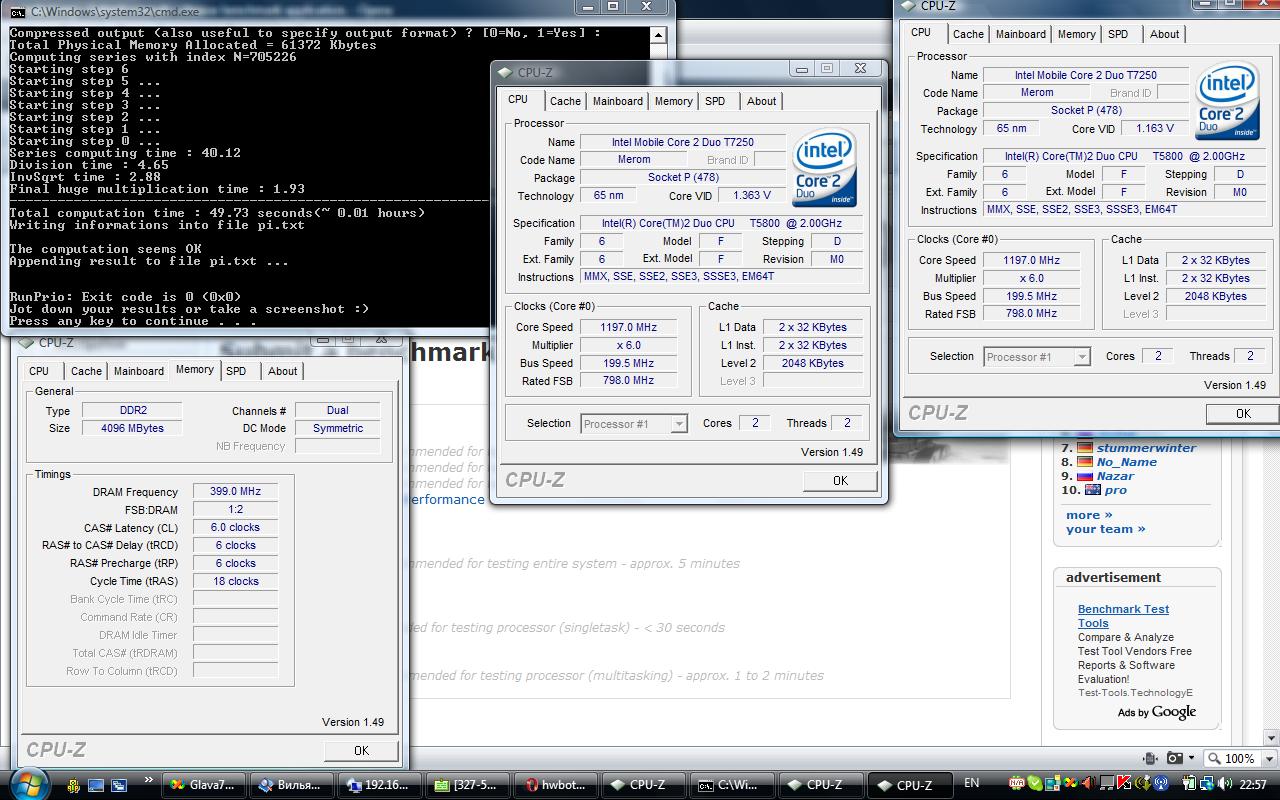Switch to the hwbot Opera taskbar button
This screenshot has width=1280, height=800.
coord(555,785)
